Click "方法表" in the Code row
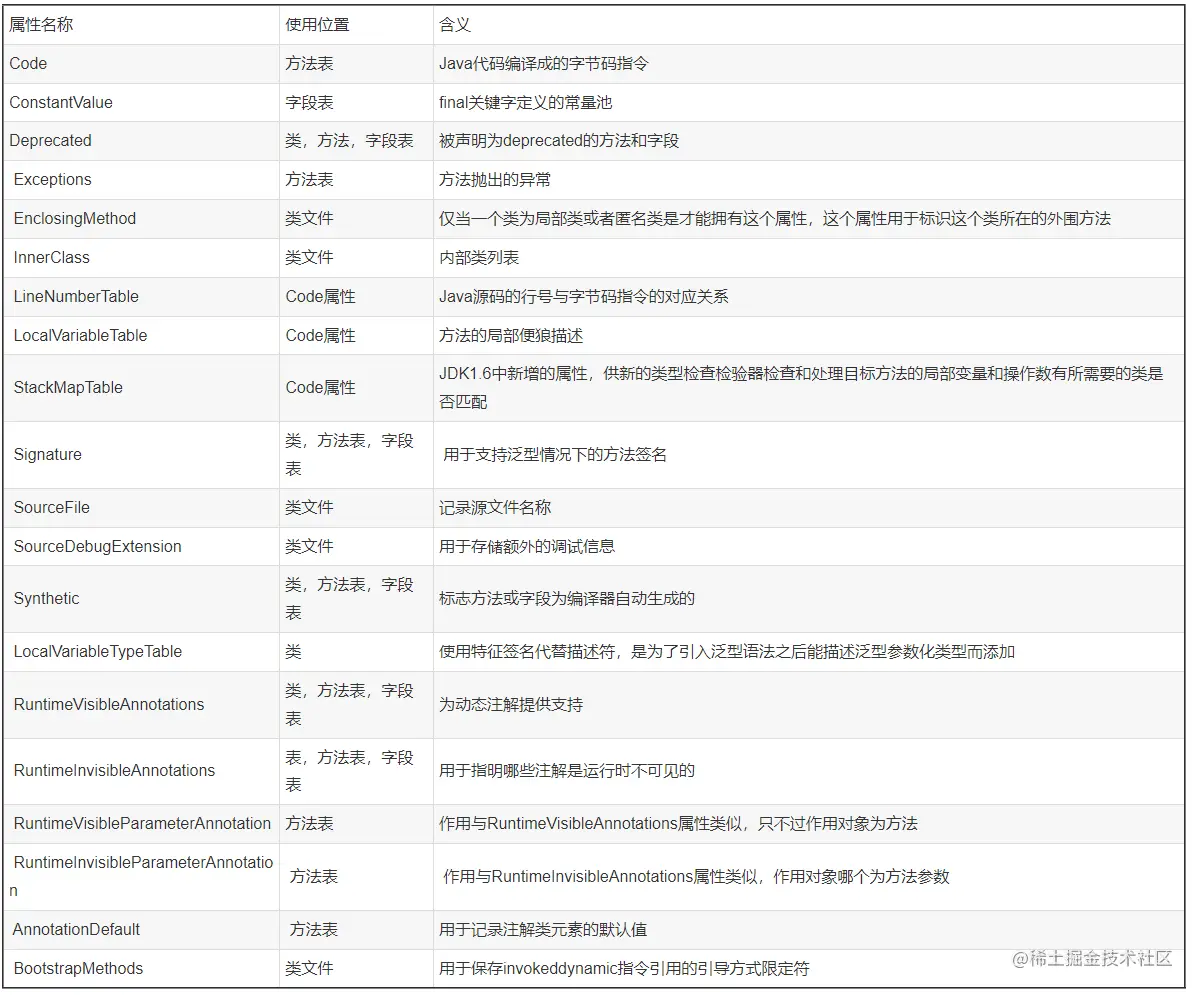 309,63
